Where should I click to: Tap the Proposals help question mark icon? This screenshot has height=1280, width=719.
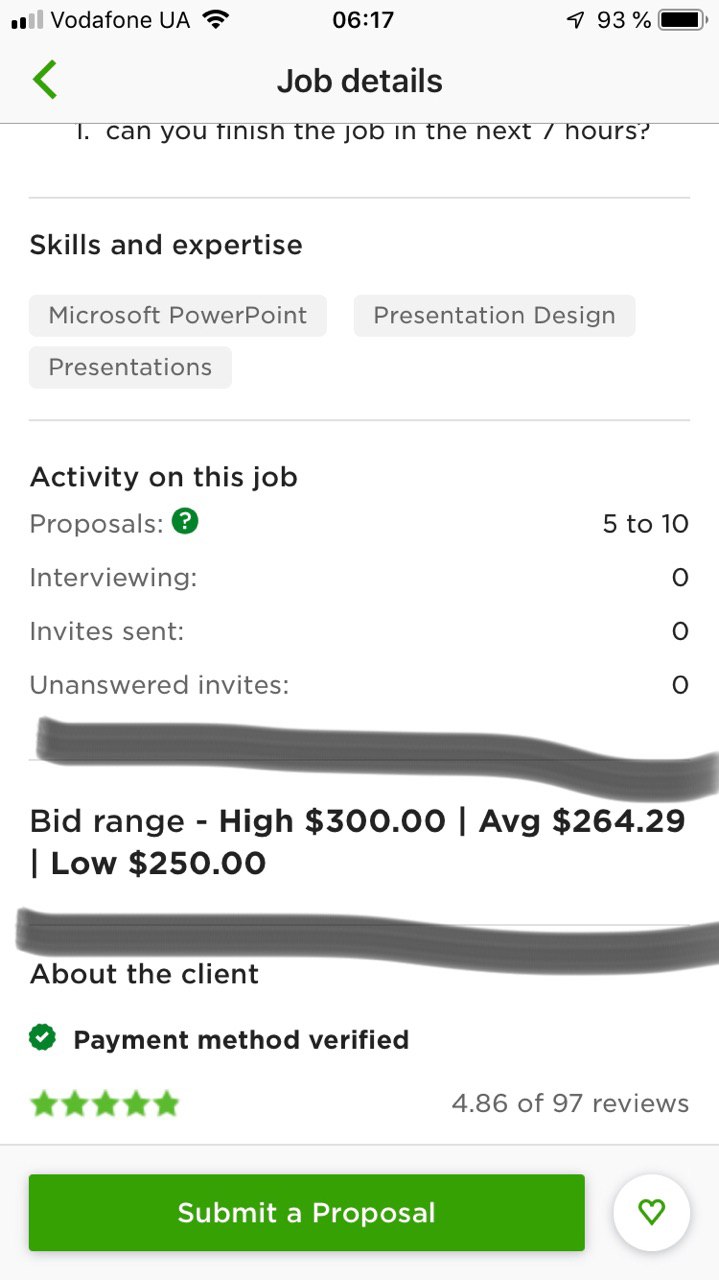(185, 522)
